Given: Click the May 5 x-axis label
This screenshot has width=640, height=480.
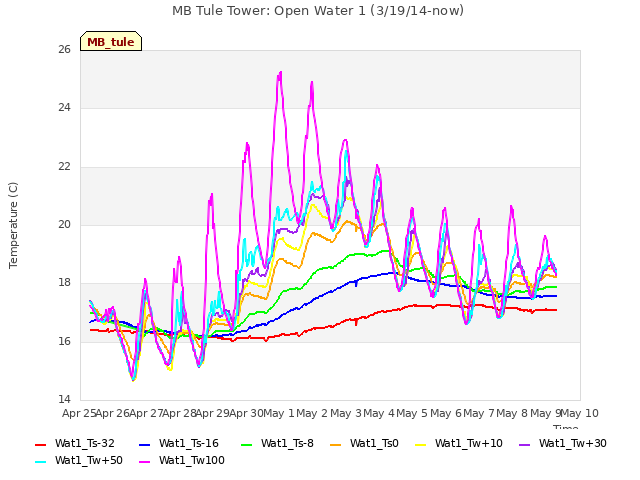Looking at the screenshot, I should coord(412,413).
